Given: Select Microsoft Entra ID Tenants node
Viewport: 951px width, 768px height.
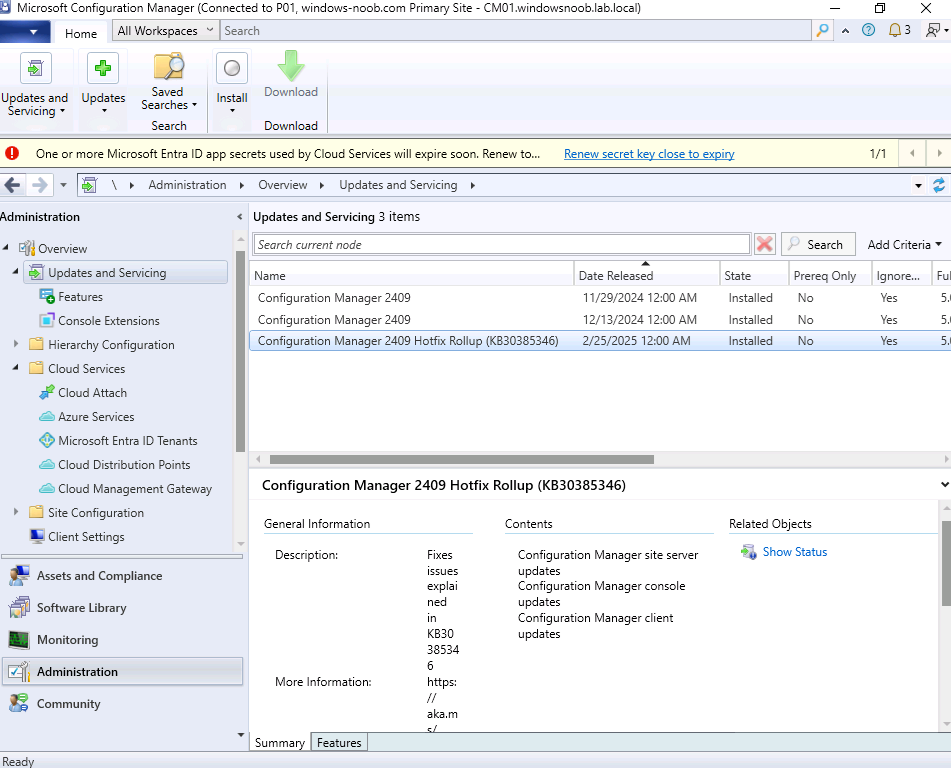Looking at the screenshot, I should 127,440.
